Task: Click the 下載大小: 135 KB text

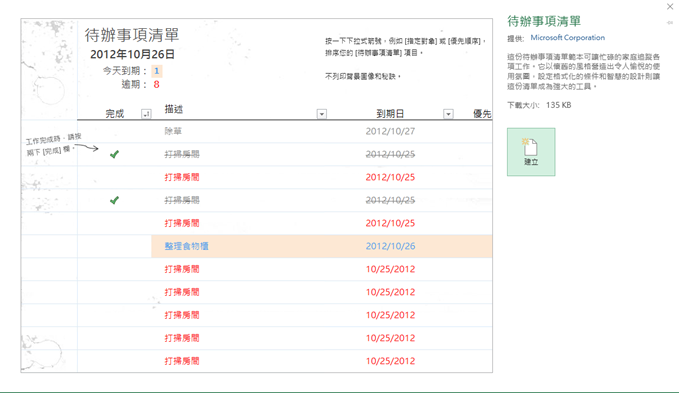Action: point(539,105)
